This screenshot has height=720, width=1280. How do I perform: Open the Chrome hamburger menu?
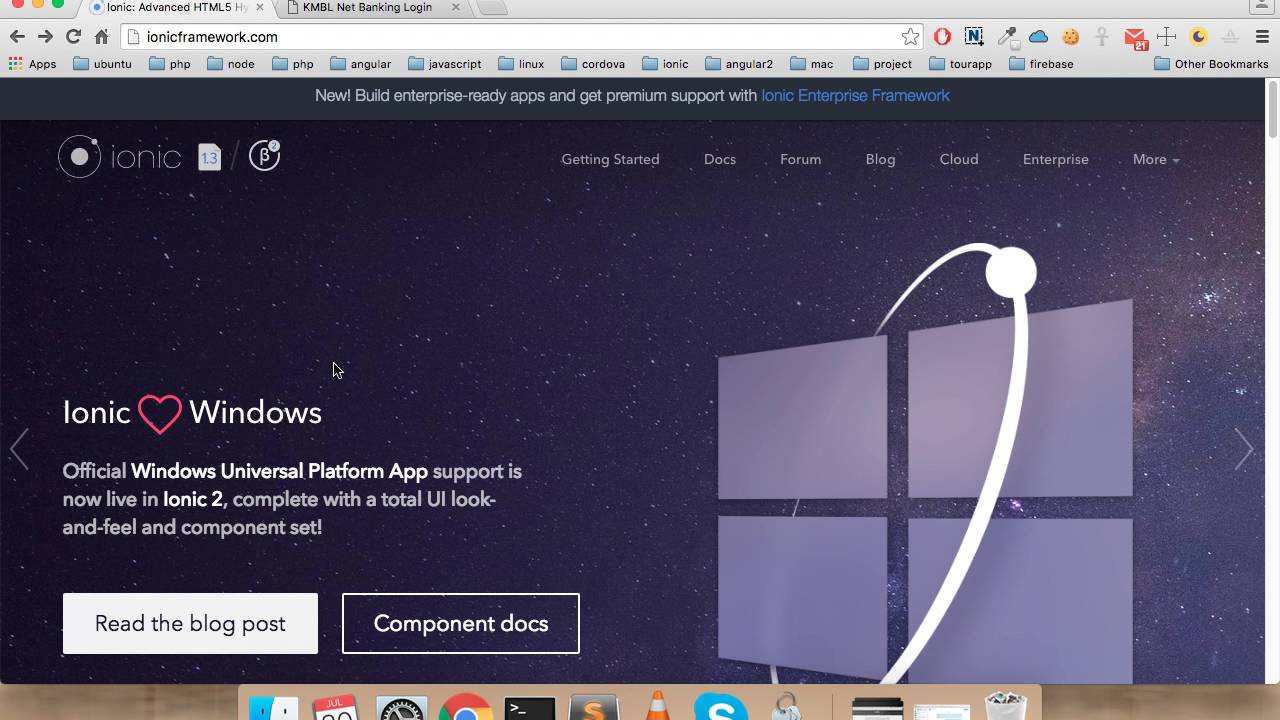click(x=1262, y=37)
